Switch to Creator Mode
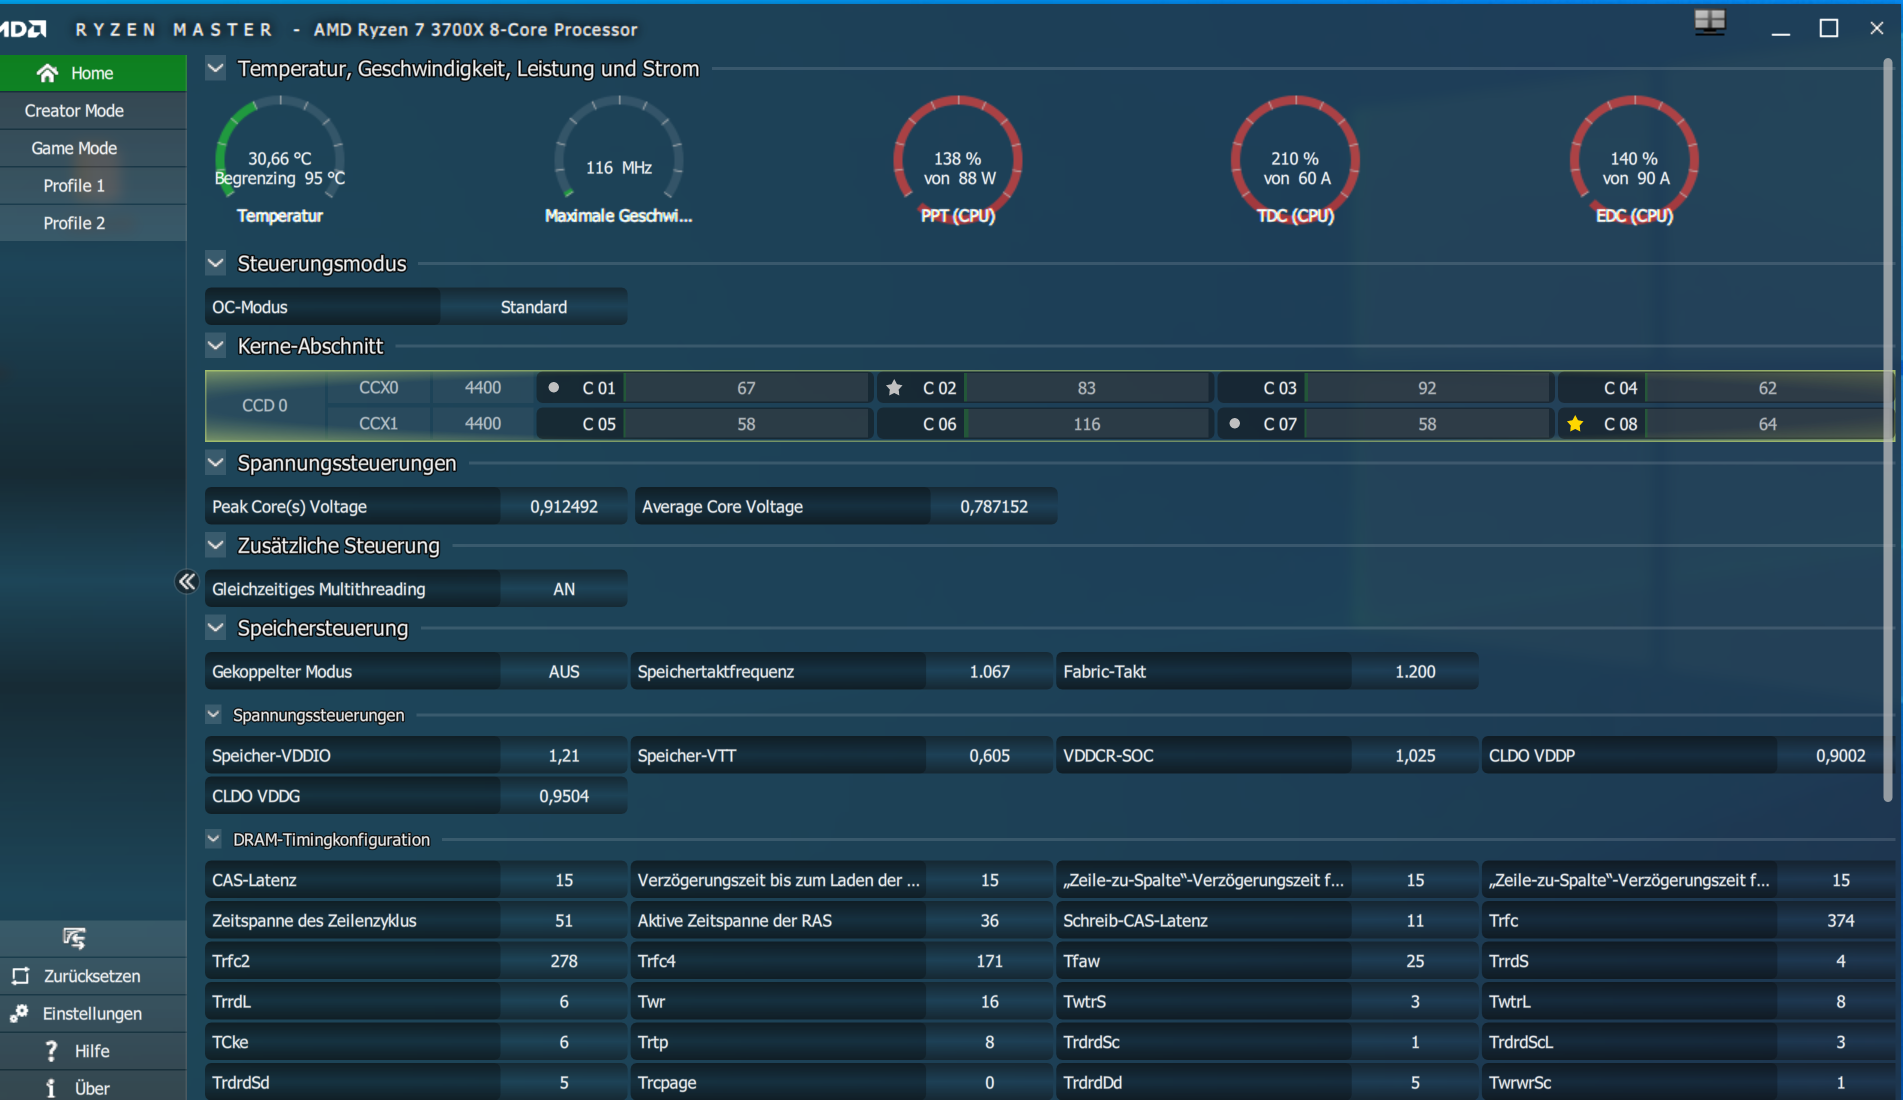This screenshot has width=1903, height=1100. [93, 111]
